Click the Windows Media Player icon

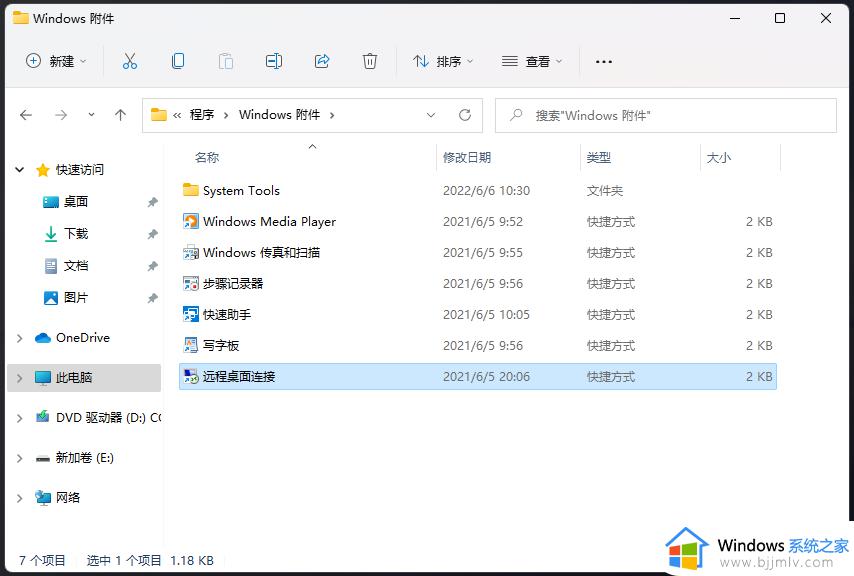pyautogui.click(x=191, y=222)
